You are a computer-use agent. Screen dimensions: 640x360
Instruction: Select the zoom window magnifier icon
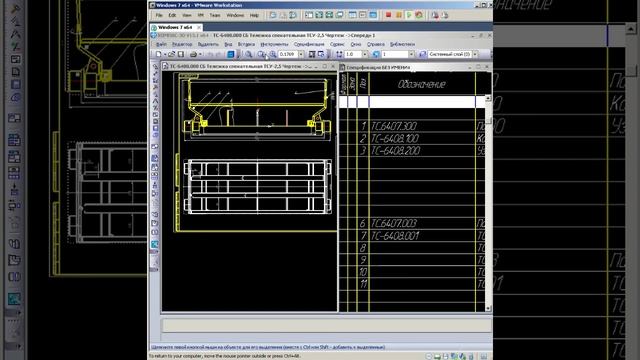(249, 54)
